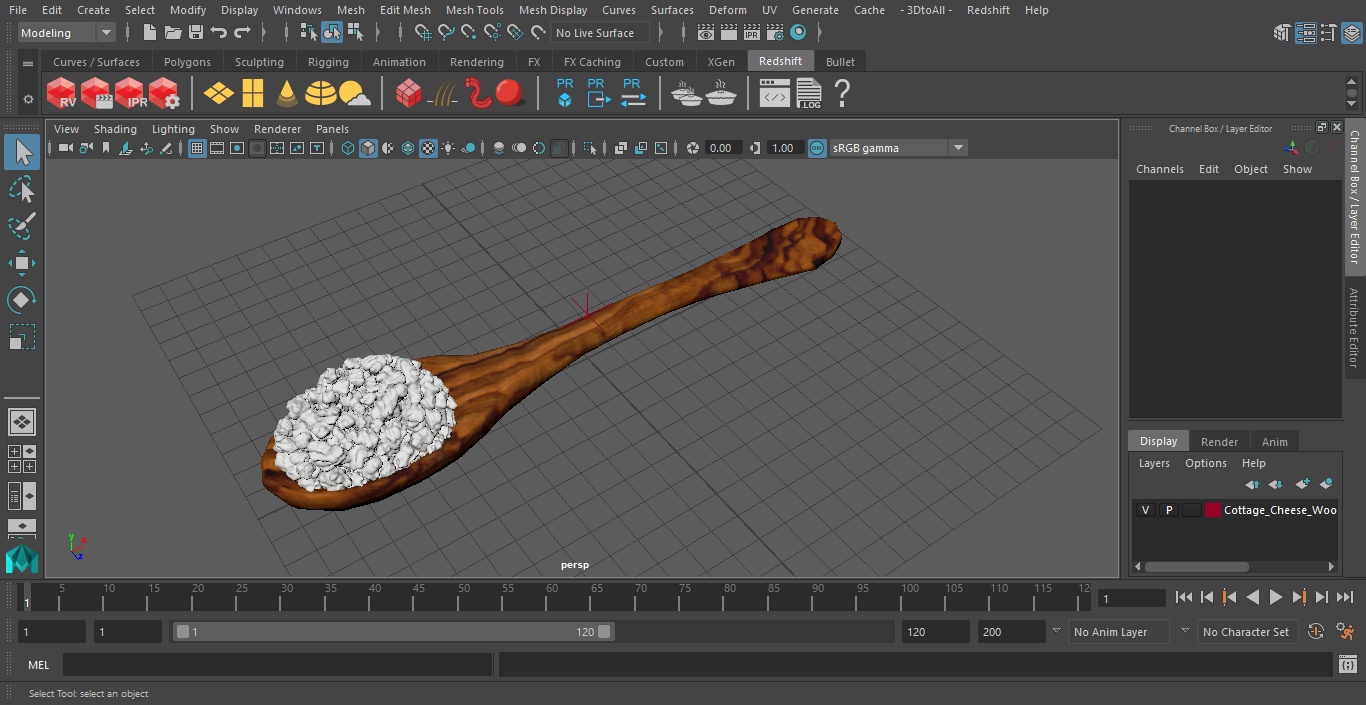Switch to the Anim layer tab
The height and width of the screenshot is (705, 1366).
[1274, 441]
